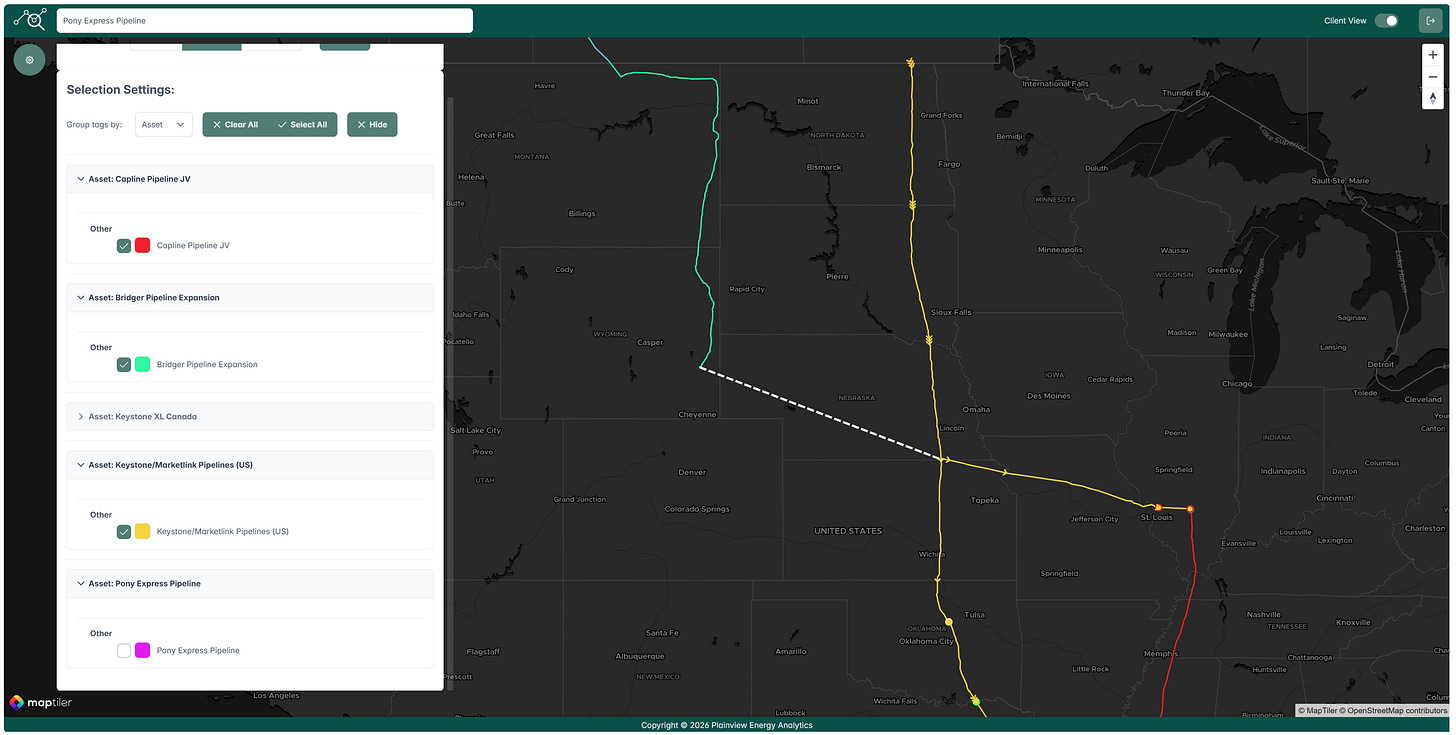Click the "Oklahoma City" label on map
The height and width of the screenshot is (735, 1456).
(x=926, y=641)
